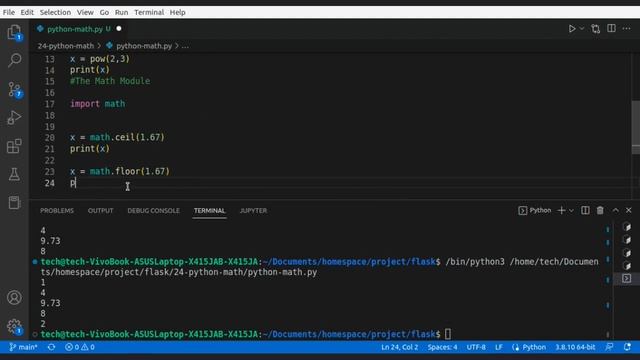Open the Help menu

178,12
